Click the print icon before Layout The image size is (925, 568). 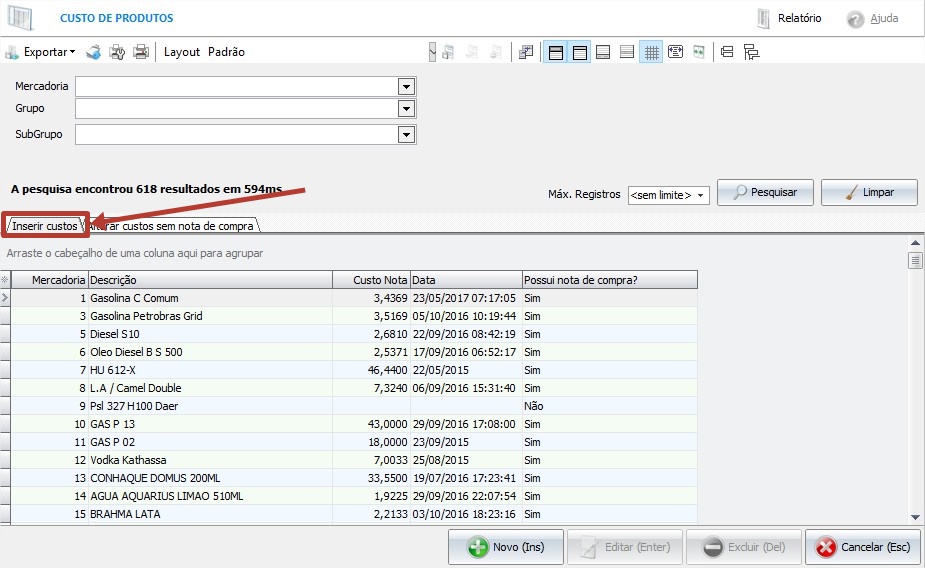click(x=141, y=52)
